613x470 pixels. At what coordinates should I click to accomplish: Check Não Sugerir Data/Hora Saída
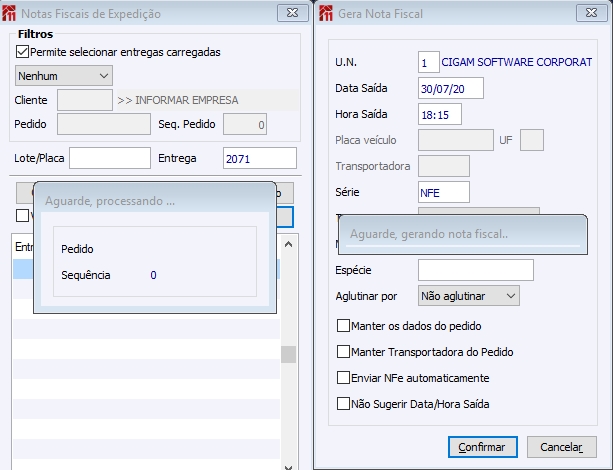click(x=343, y=404)
